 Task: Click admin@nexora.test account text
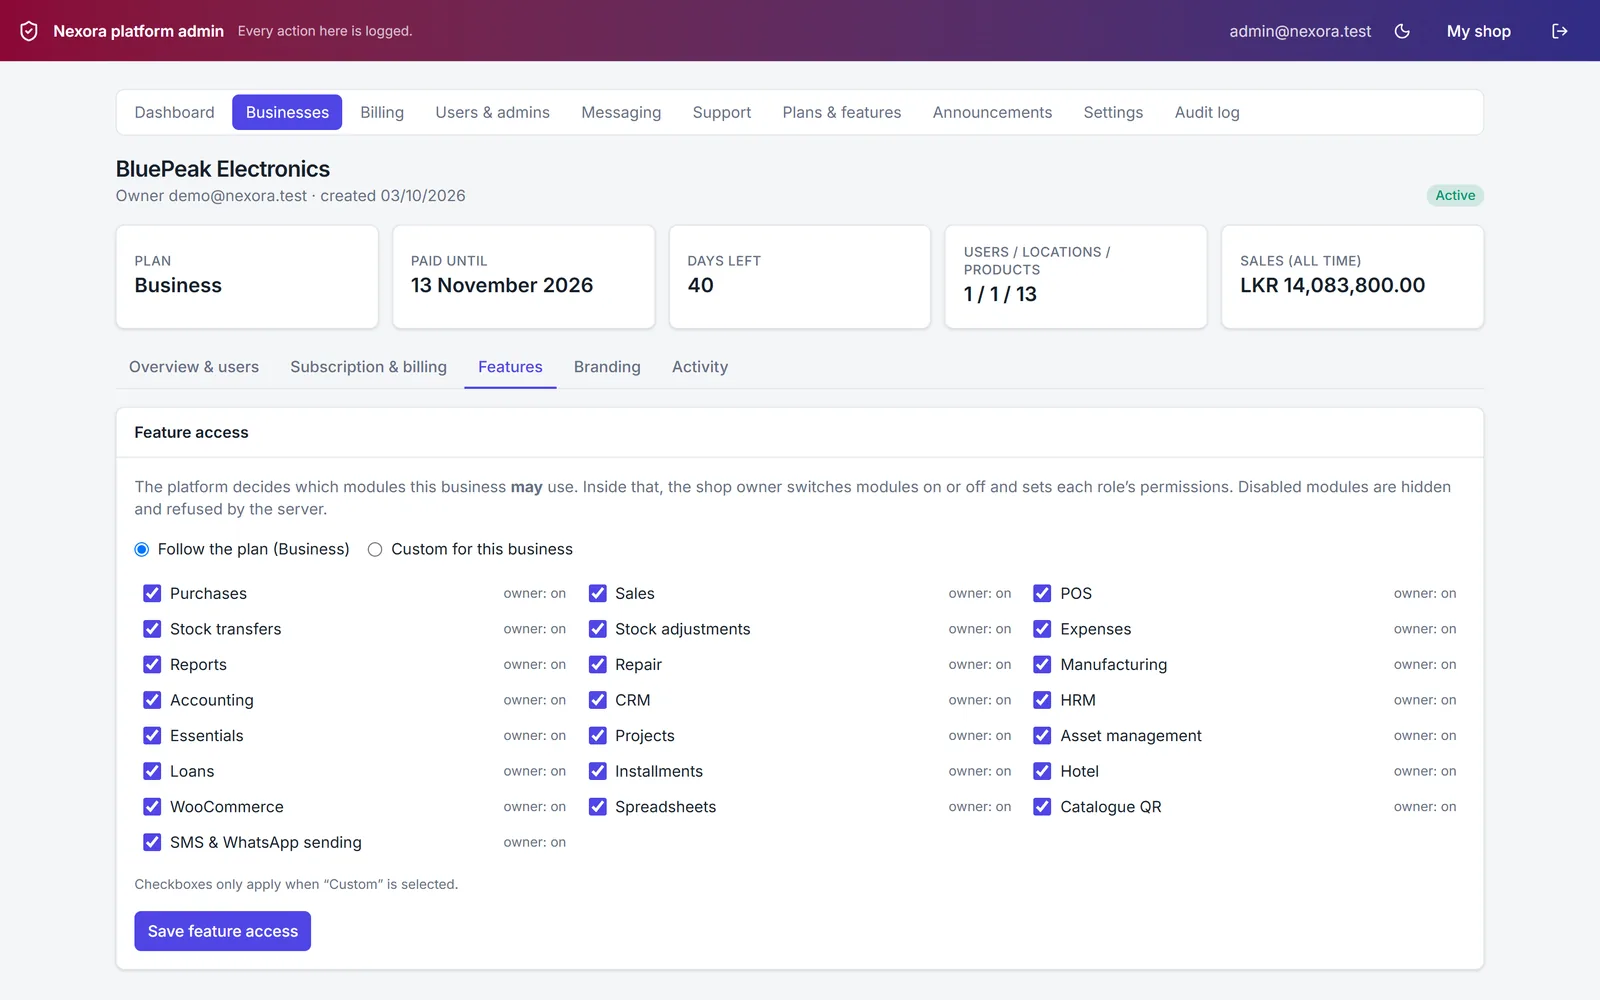point(1300,31)
